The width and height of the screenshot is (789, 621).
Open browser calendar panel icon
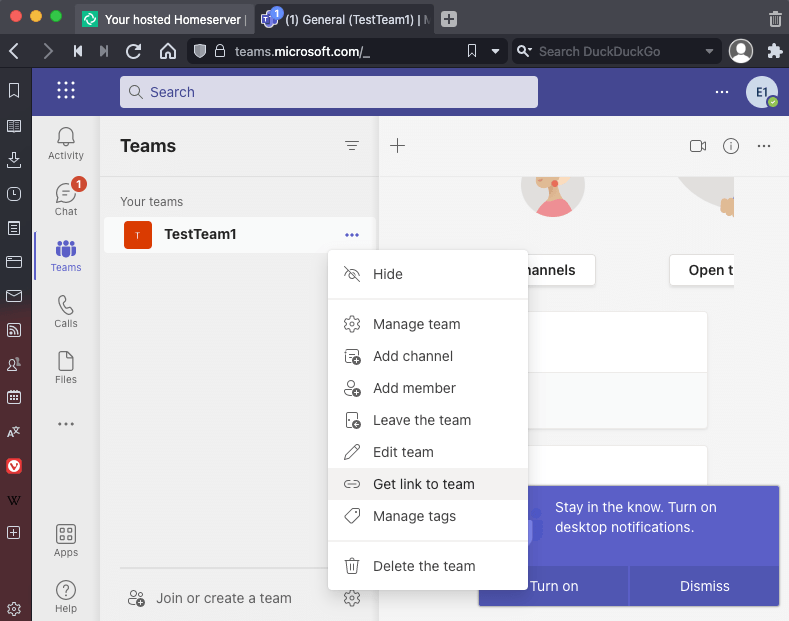tap(14, 398)
